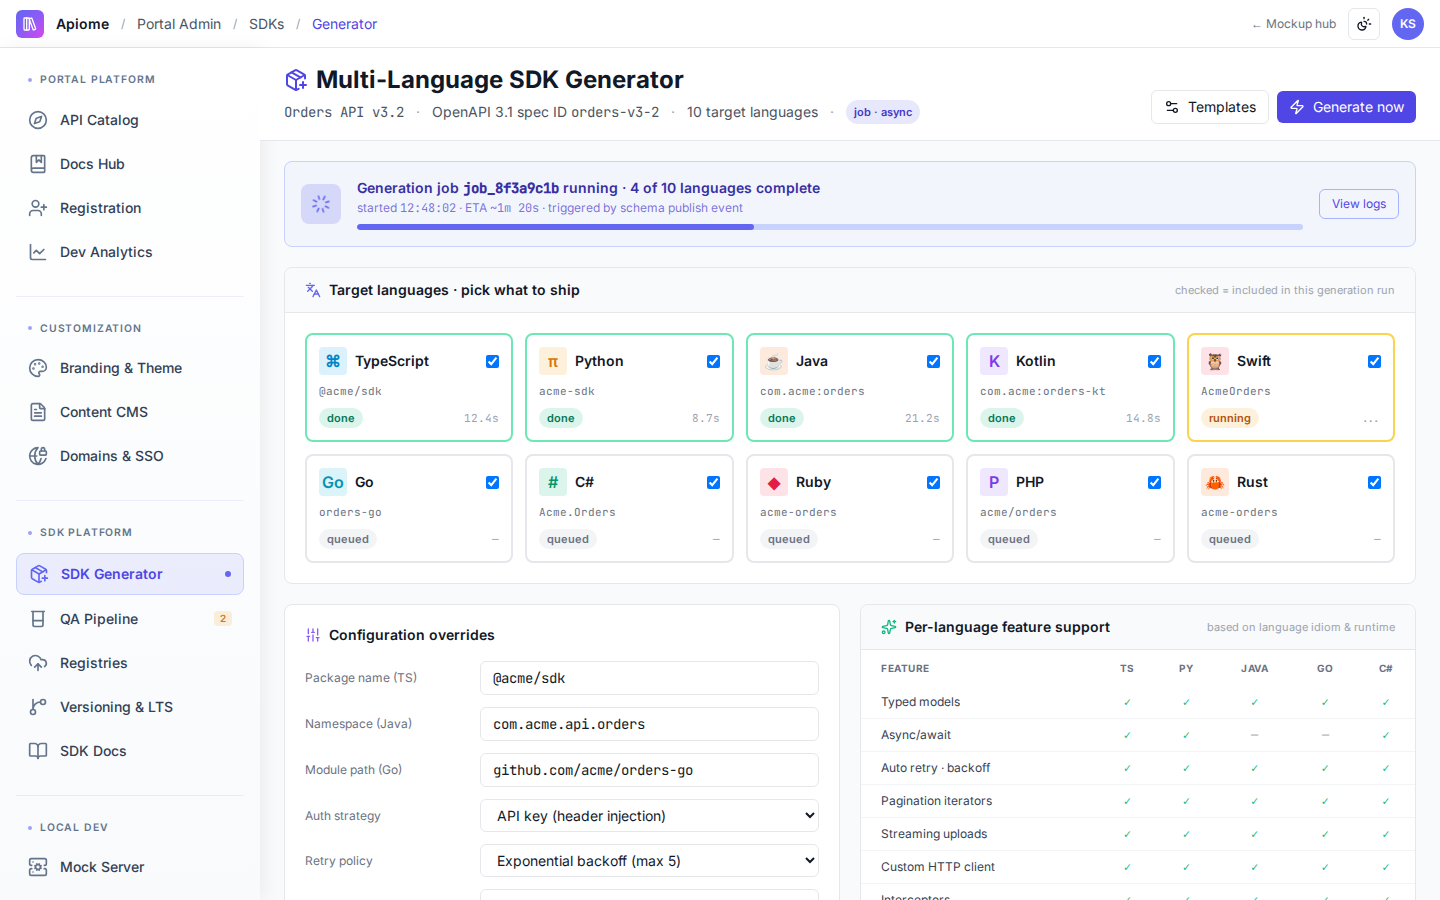Image resolution: width=1440 pixels, height=900 pixels.
Task: Click the generation job progress bar
Action: pos(830,227)
